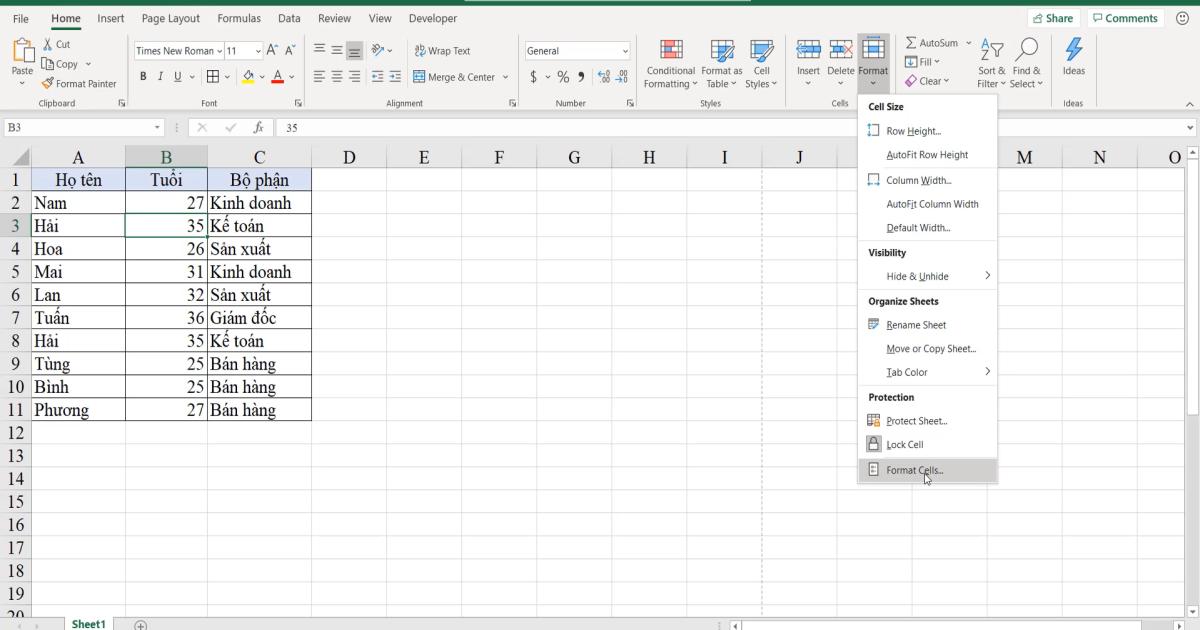
Task: Open the Review ribbon tab
Action: [334, 17]
